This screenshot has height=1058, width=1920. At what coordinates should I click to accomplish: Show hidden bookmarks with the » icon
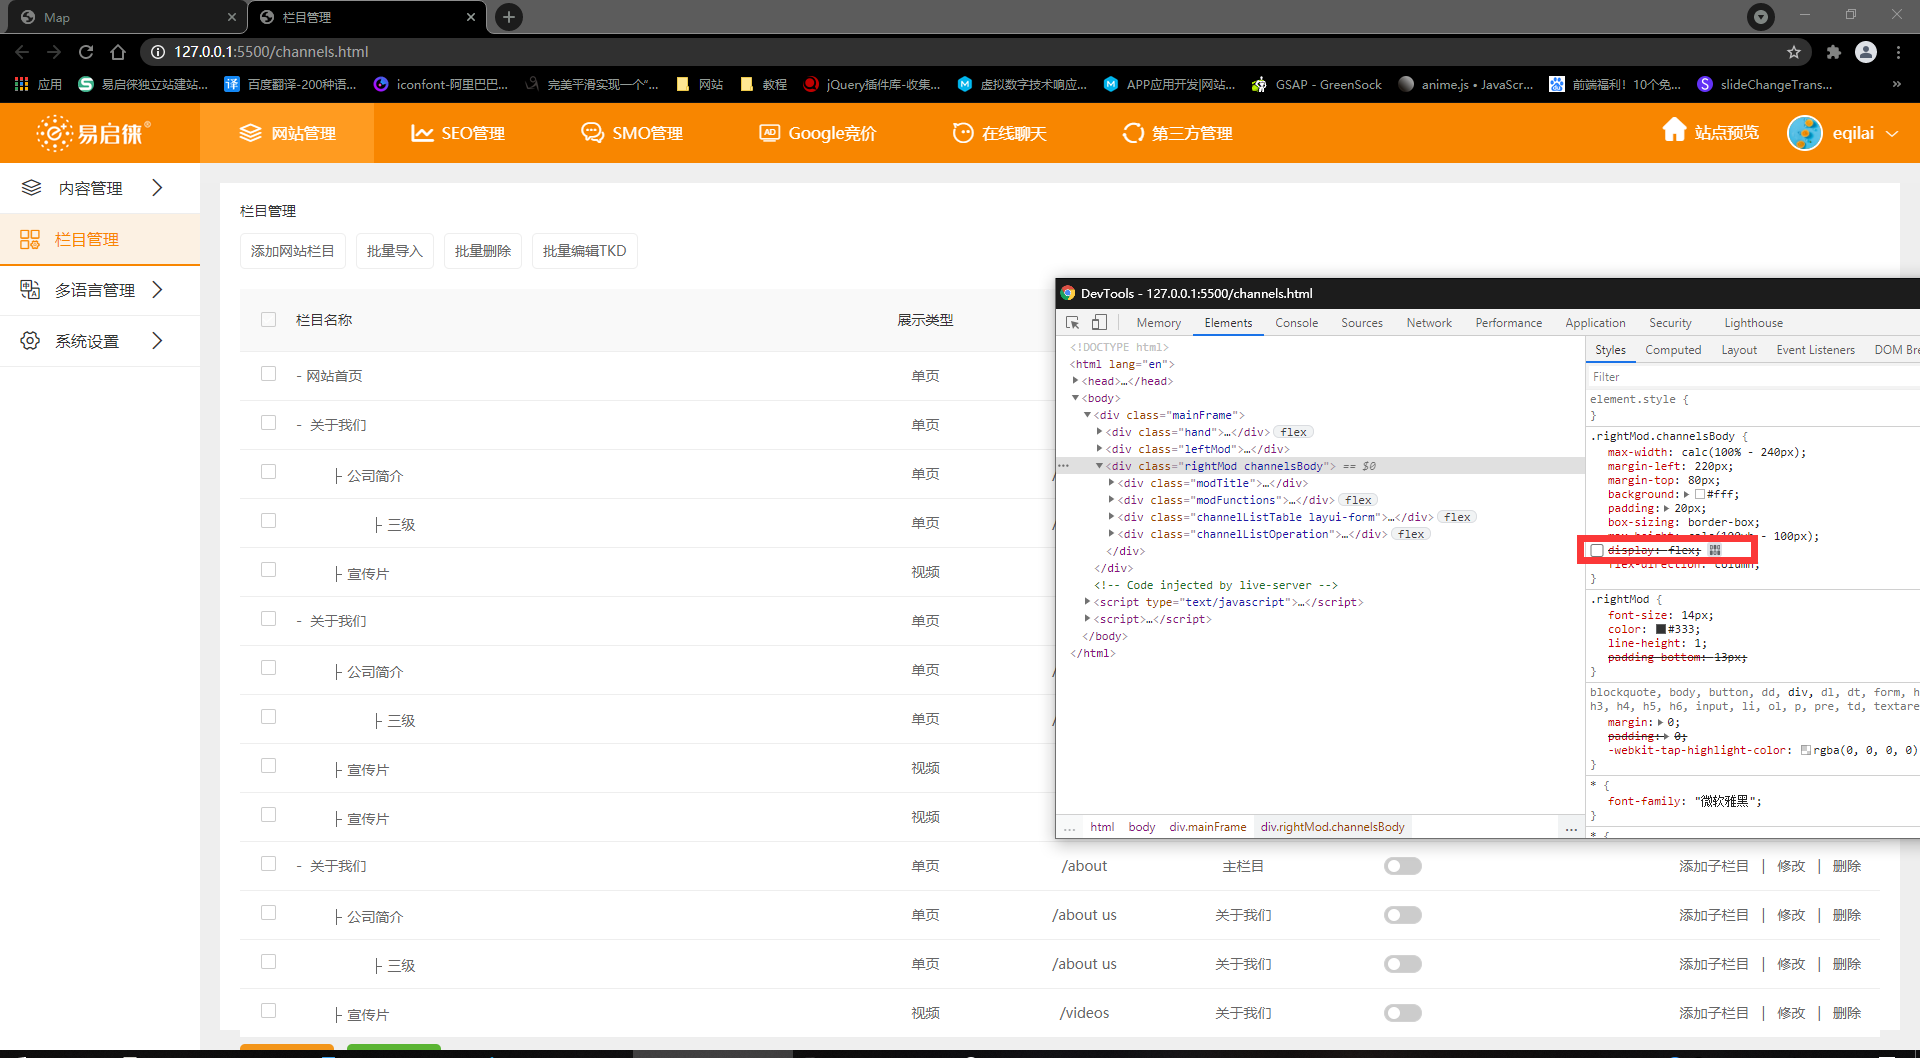(1896, 84)
